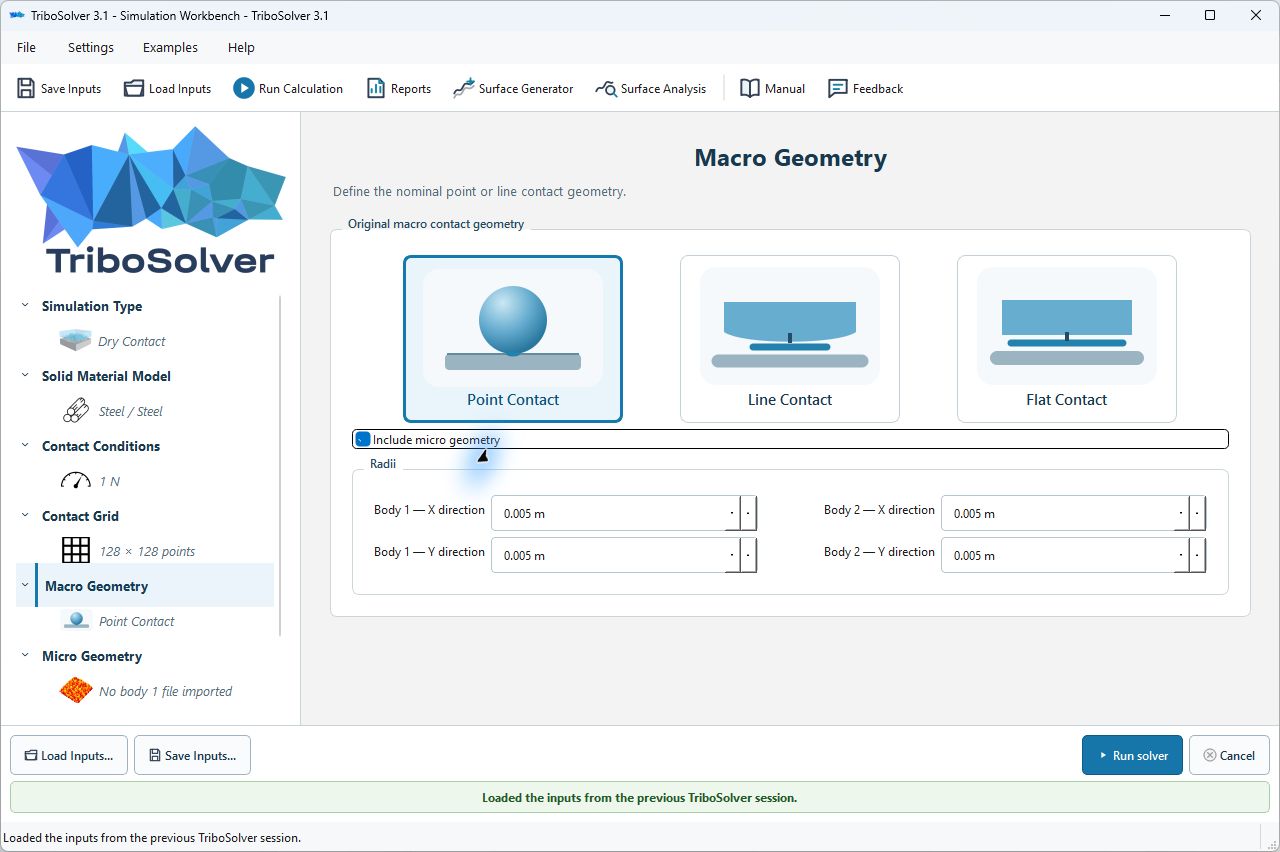Viewport: 1280px width, 852px height.
Task: Select the Dry Contact icon in the sidebar
Action: click(x=76, y=341)
